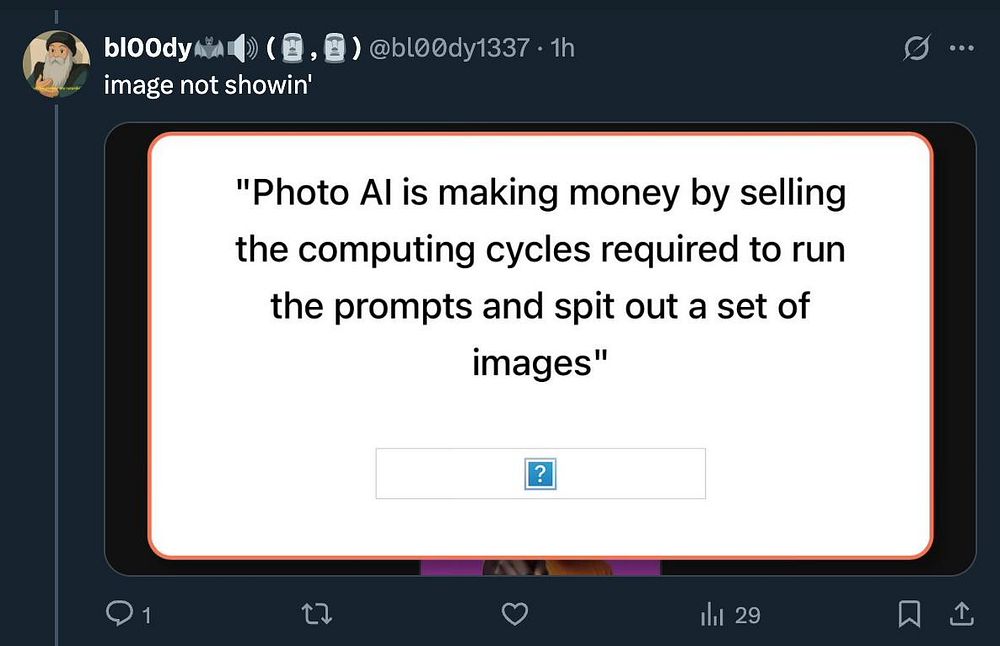This screenshot has height=646, width=1000.
Task: Repost this tweet with retweet icon
Action: pyautogui.click(x=316, y=614)
